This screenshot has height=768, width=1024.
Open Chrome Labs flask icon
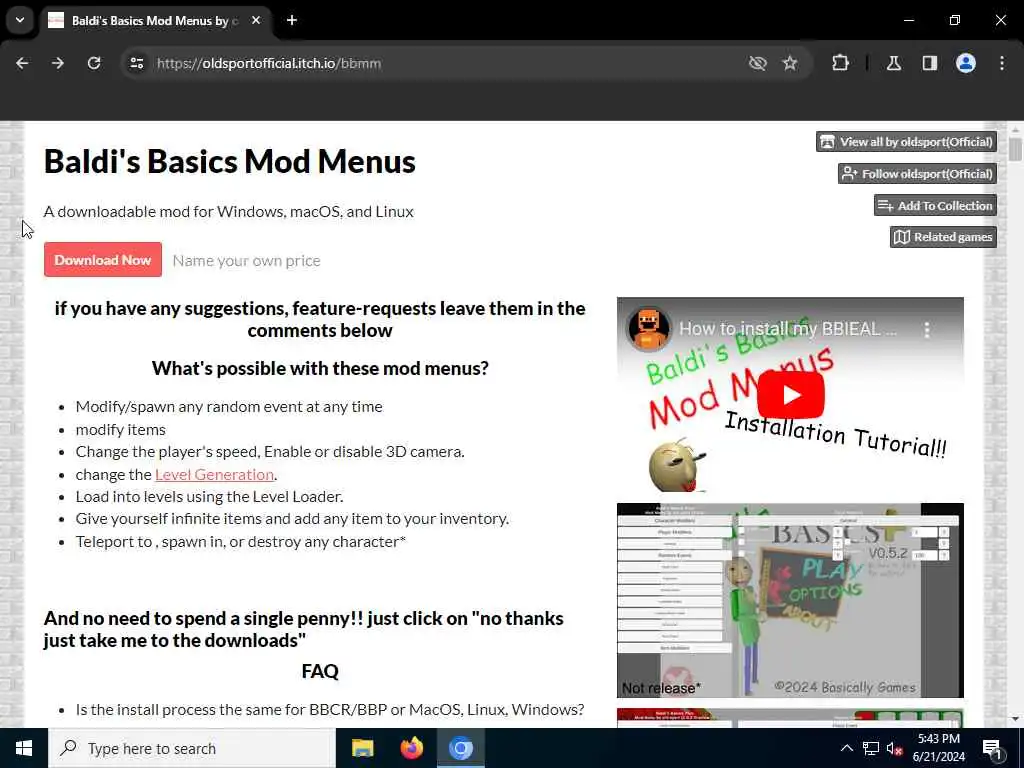tap(894, 63)
